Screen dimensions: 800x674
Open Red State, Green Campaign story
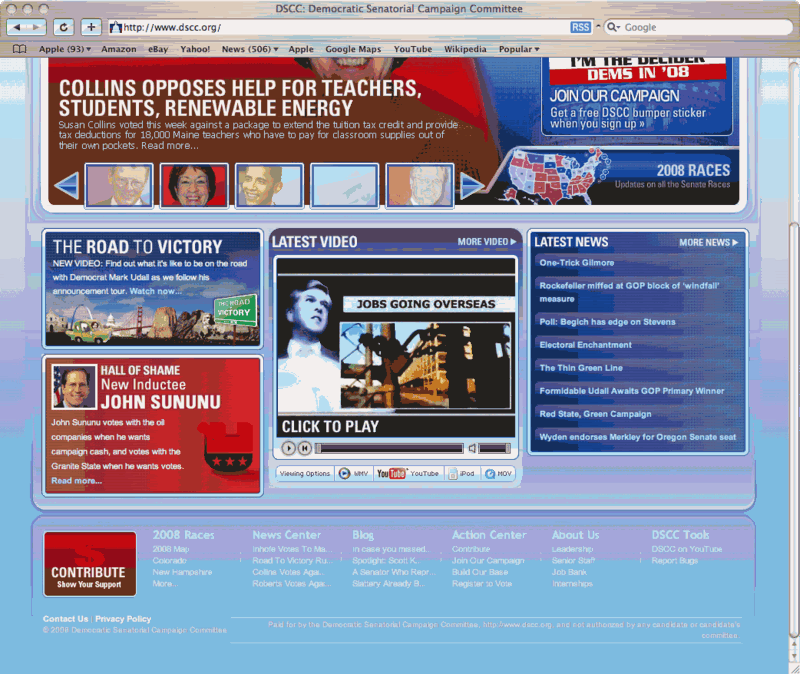[595, 414]
